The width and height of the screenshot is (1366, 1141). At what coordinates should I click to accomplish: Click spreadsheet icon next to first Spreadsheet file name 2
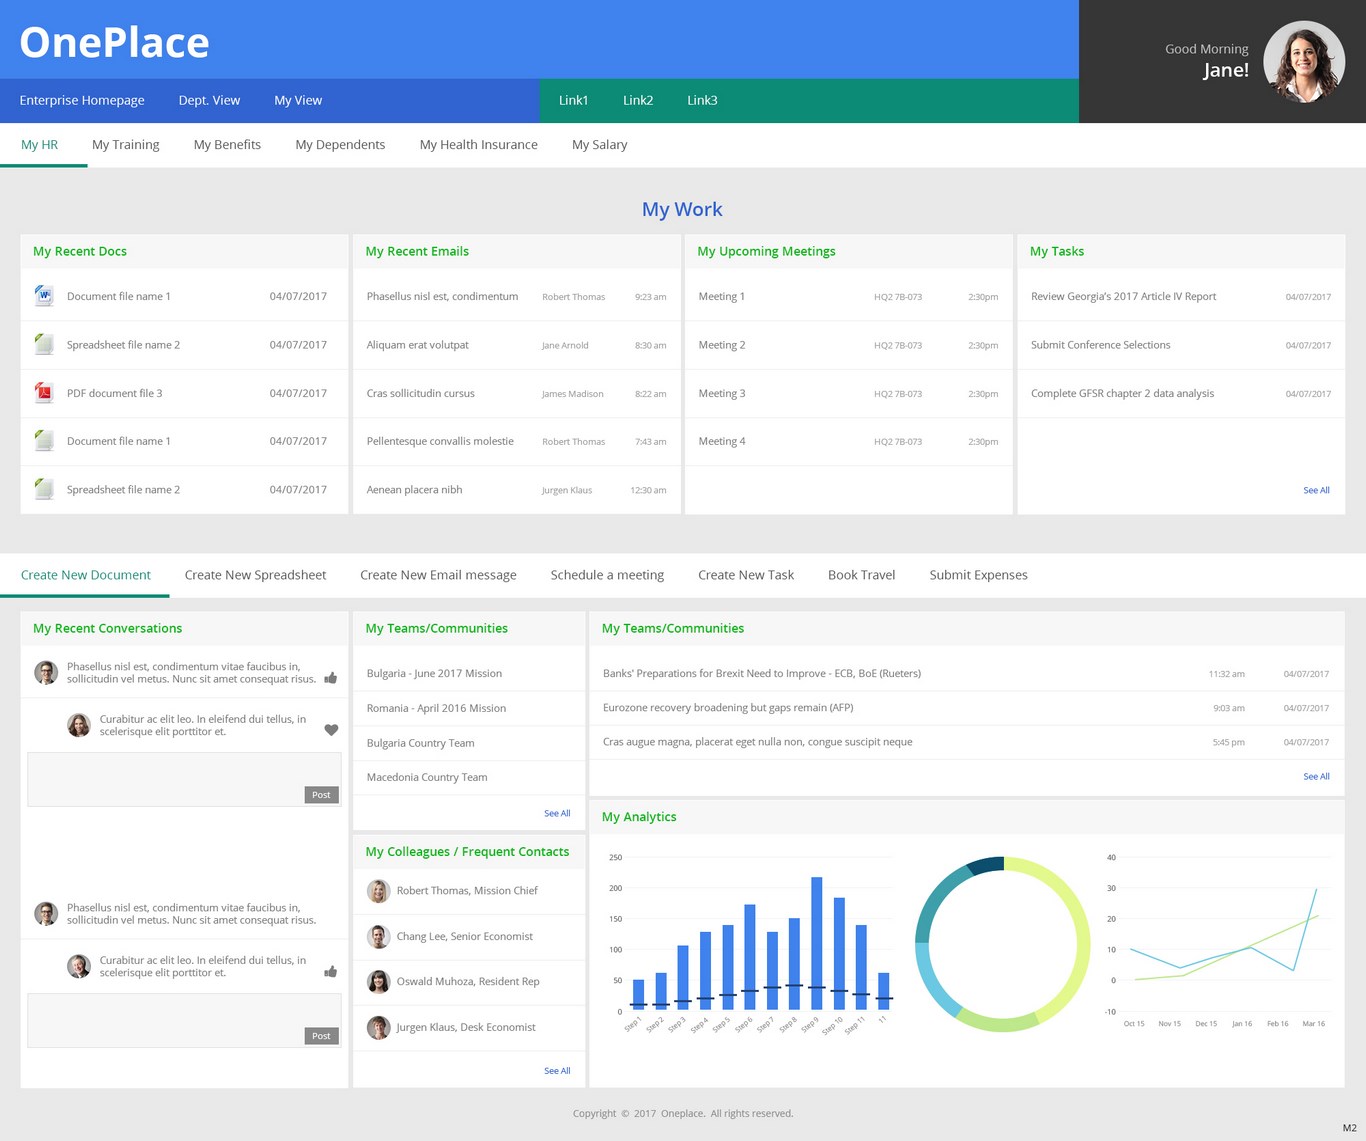(44, 345)
